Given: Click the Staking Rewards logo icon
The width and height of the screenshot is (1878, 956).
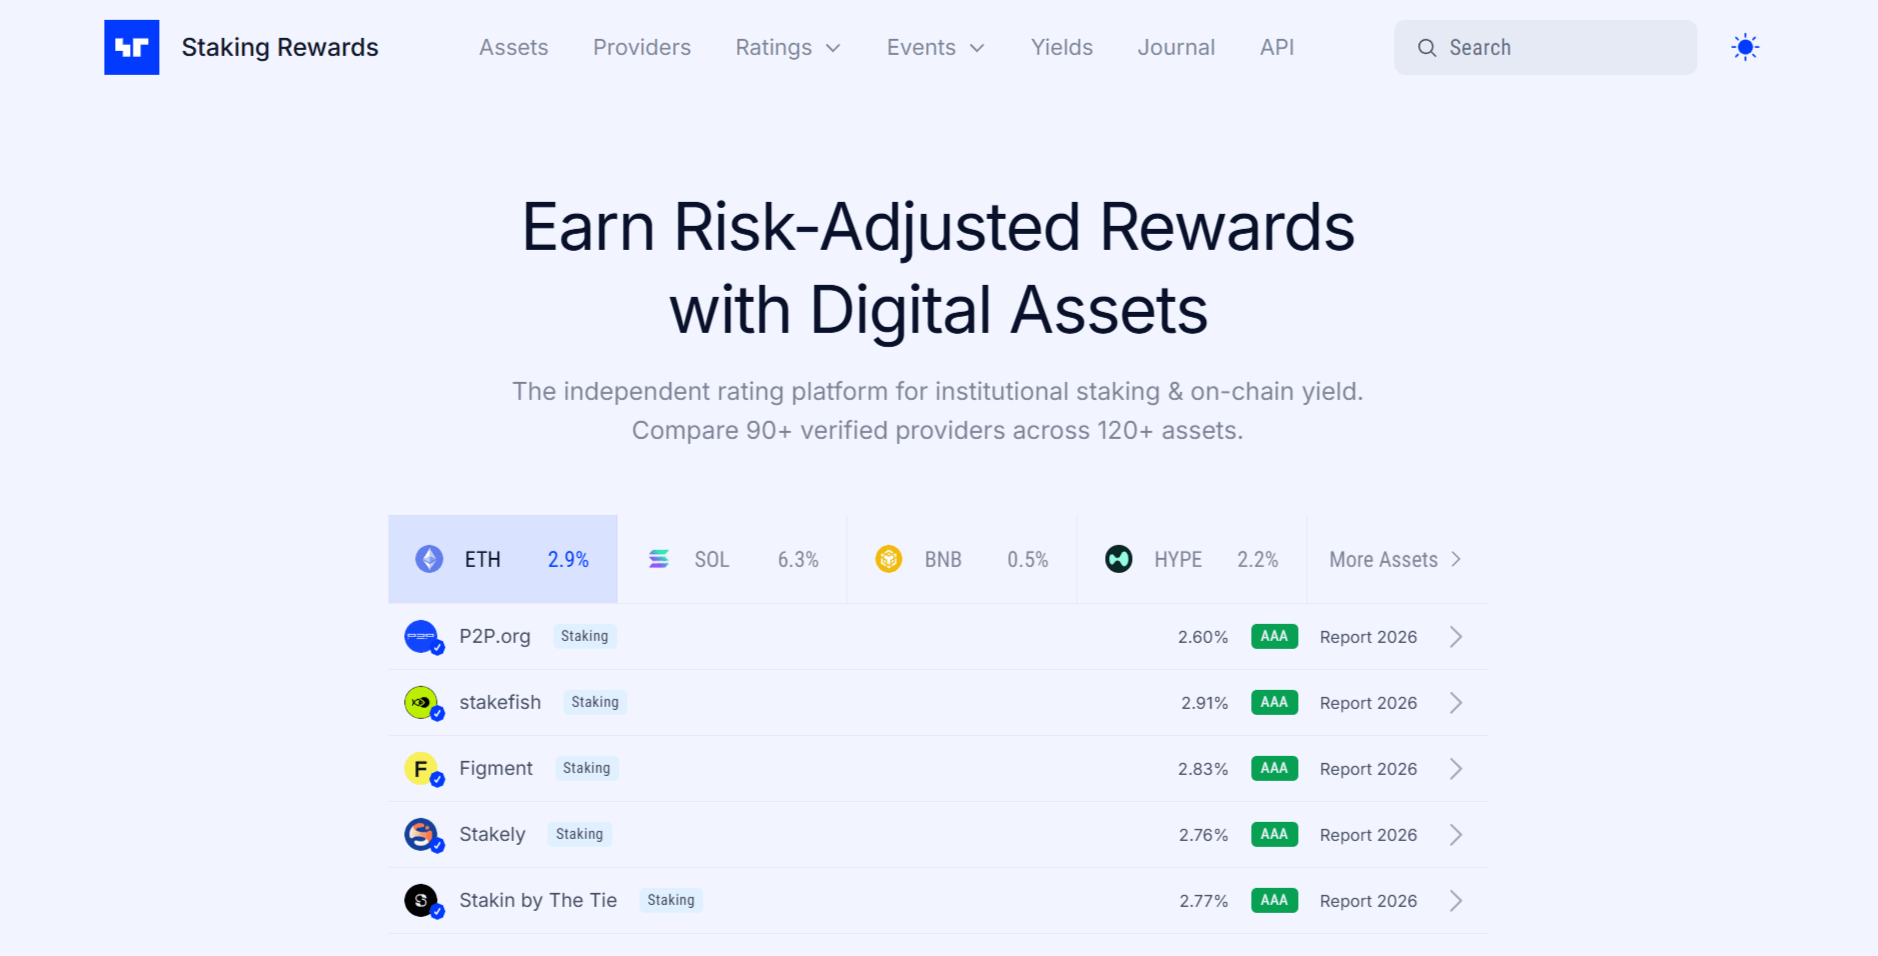Looking at the screenshot, I should [131, 47].
